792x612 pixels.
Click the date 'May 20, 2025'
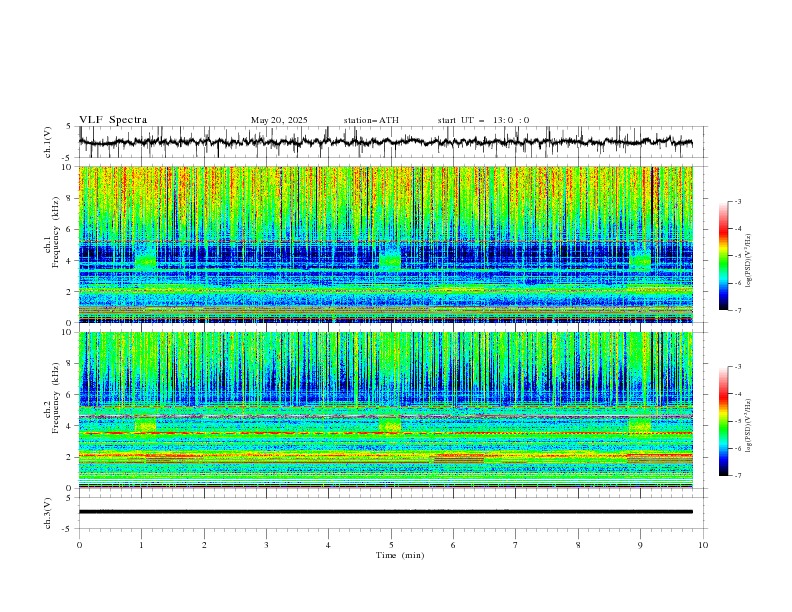click(x=279, y=120)
